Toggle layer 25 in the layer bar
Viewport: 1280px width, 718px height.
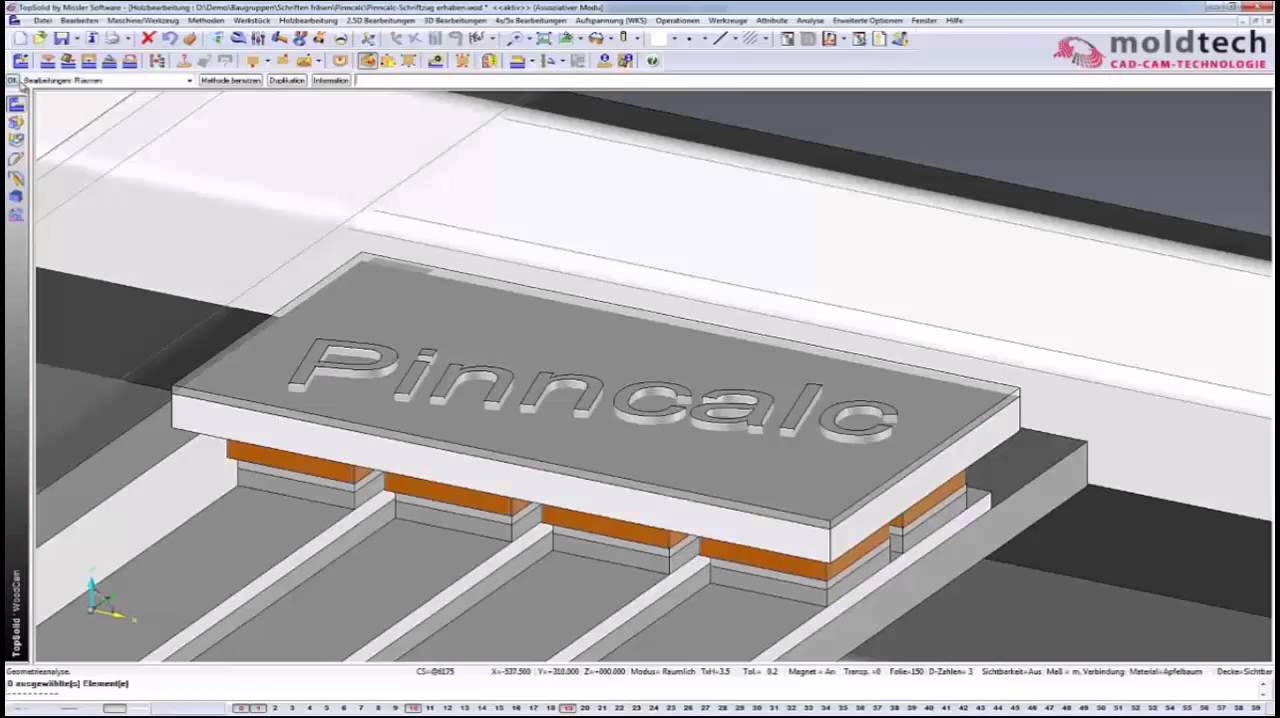tap(671, 708)
